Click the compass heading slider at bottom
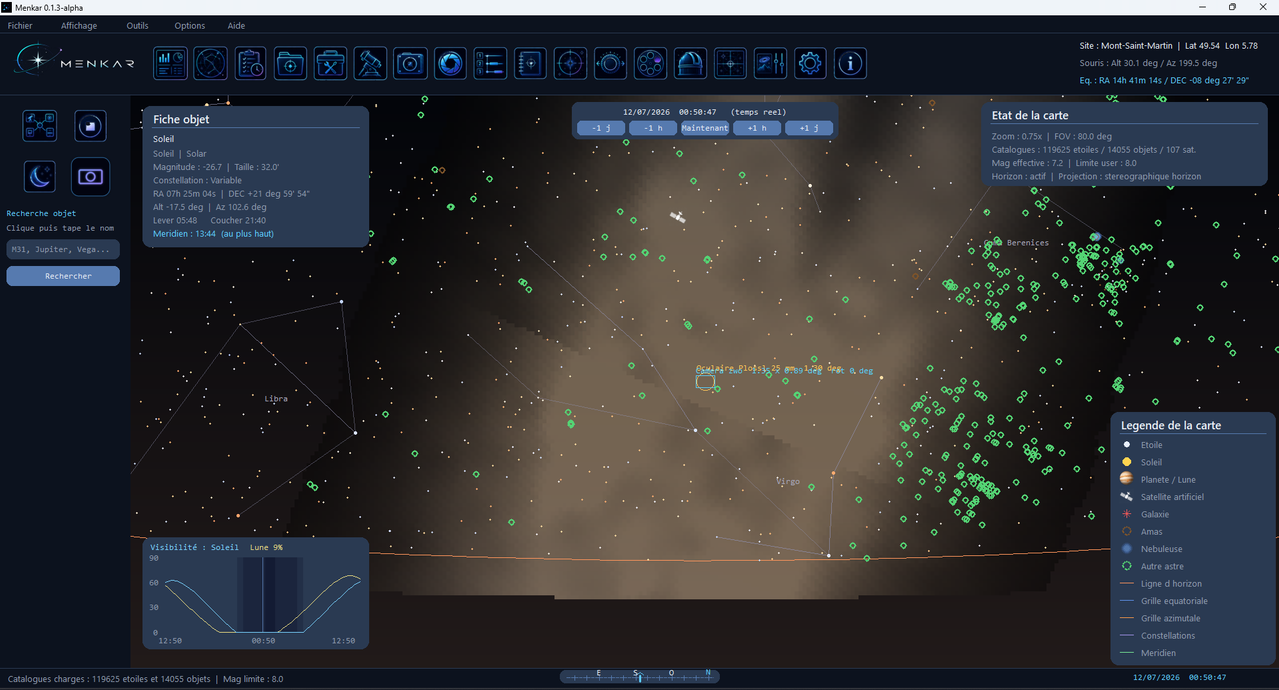1279x690 pixels. click(640, 676)
